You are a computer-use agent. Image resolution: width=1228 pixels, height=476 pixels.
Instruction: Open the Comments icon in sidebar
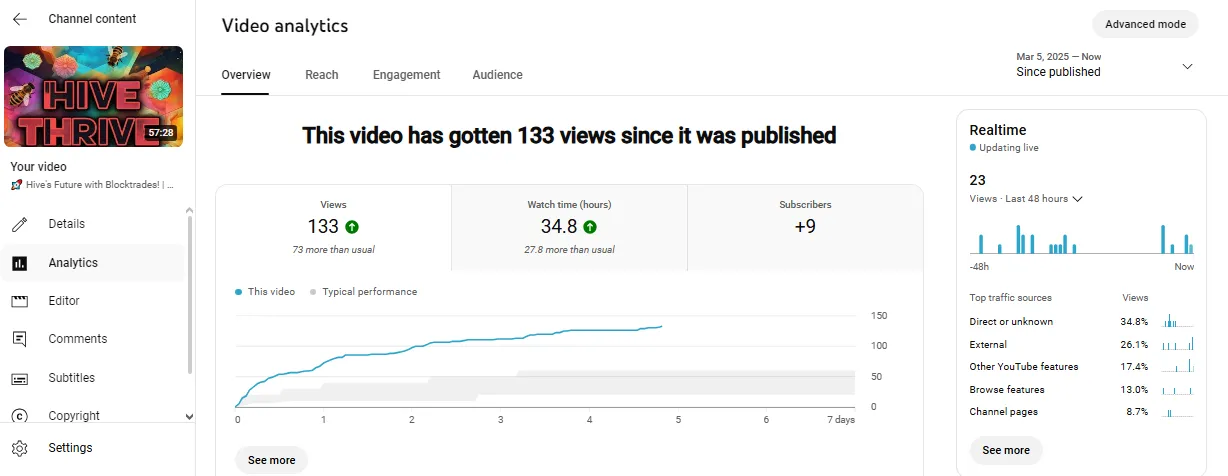tap(20, 339)
